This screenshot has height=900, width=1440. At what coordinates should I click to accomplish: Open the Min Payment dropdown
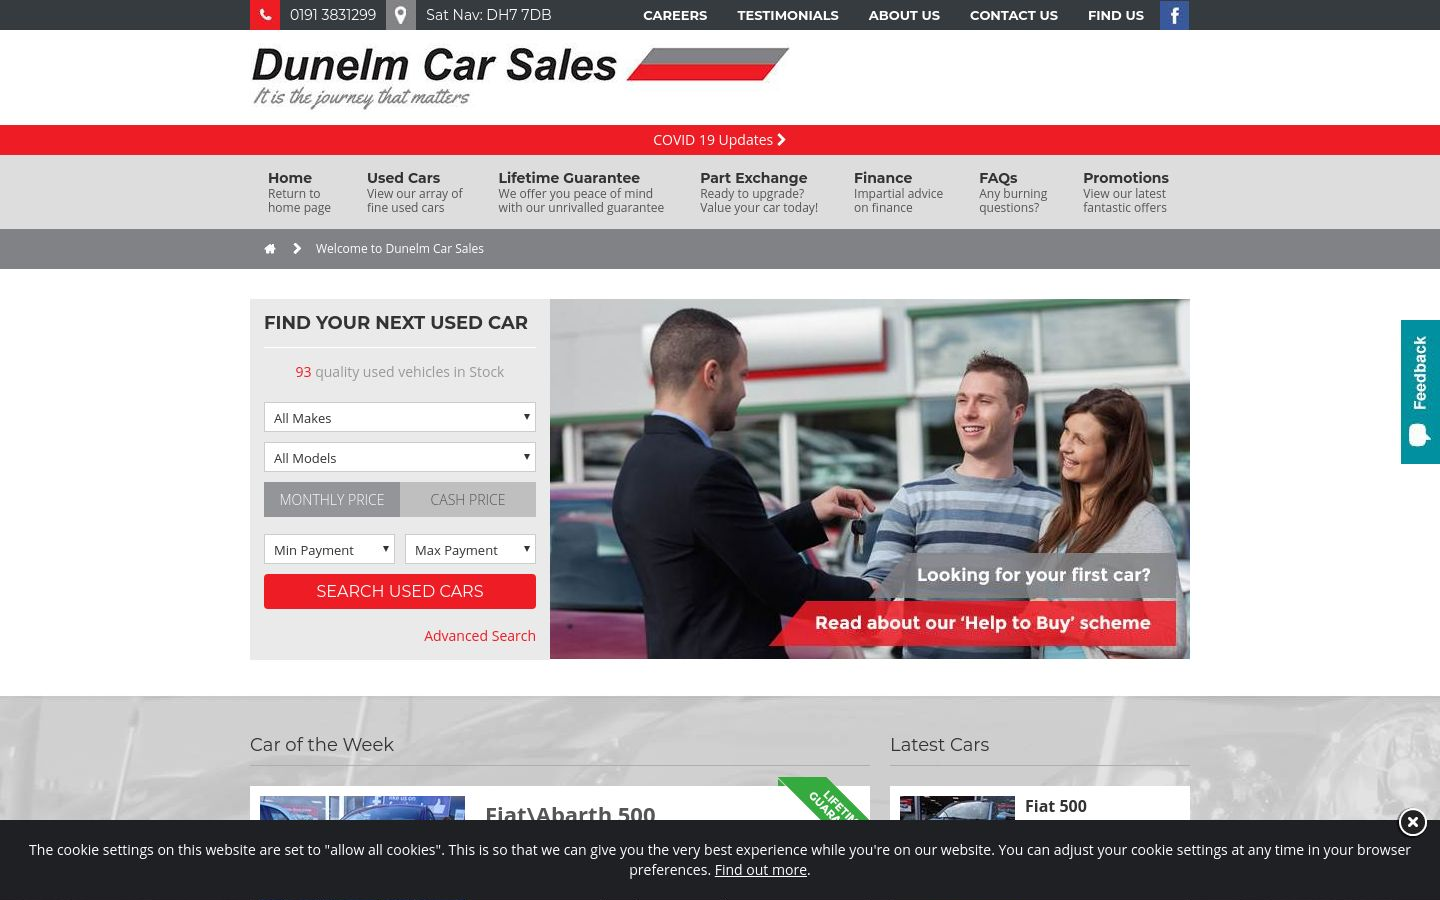point(329,549)
